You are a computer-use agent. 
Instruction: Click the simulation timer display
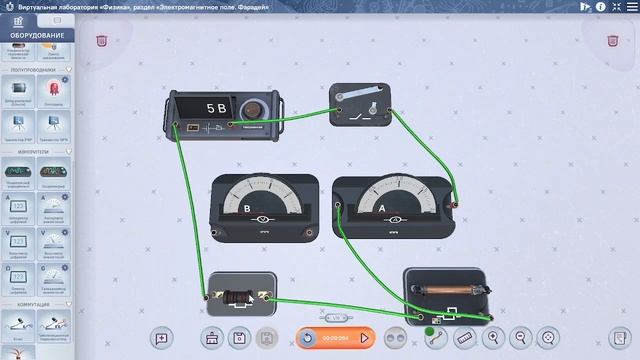(336, 338)
